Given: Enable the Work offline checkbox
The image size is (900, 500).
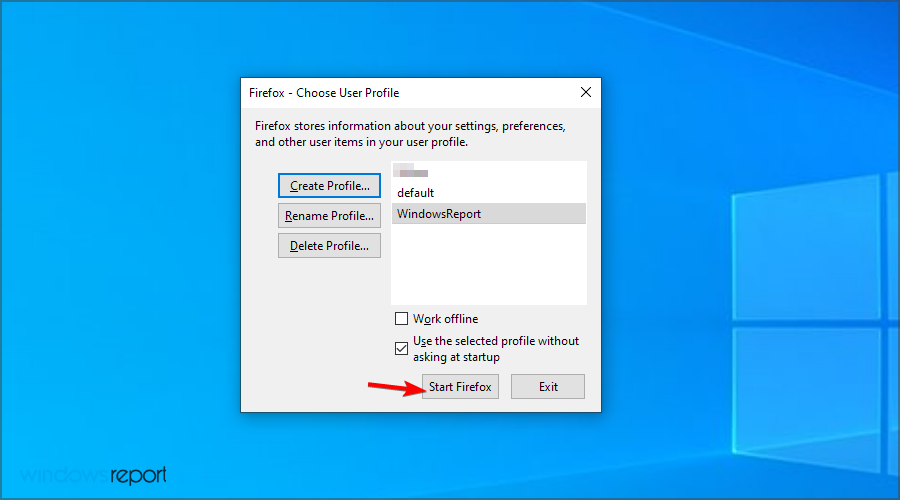Looking at the screenshot, I should [401, 319].
